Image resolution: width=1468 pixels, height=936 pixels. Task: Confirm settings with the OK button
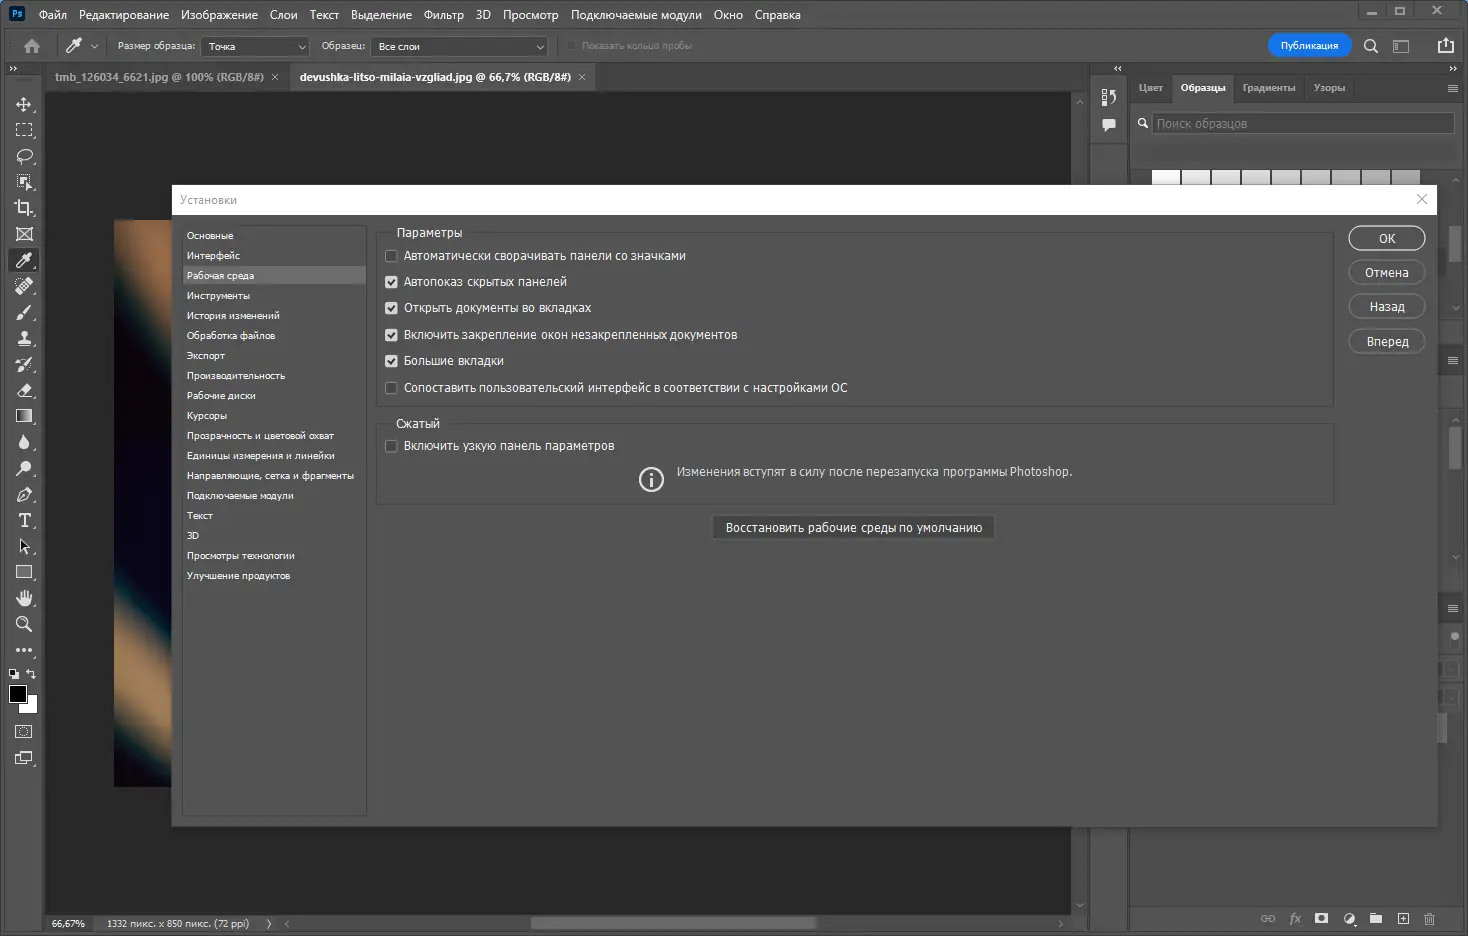[x=1387, y=238]
